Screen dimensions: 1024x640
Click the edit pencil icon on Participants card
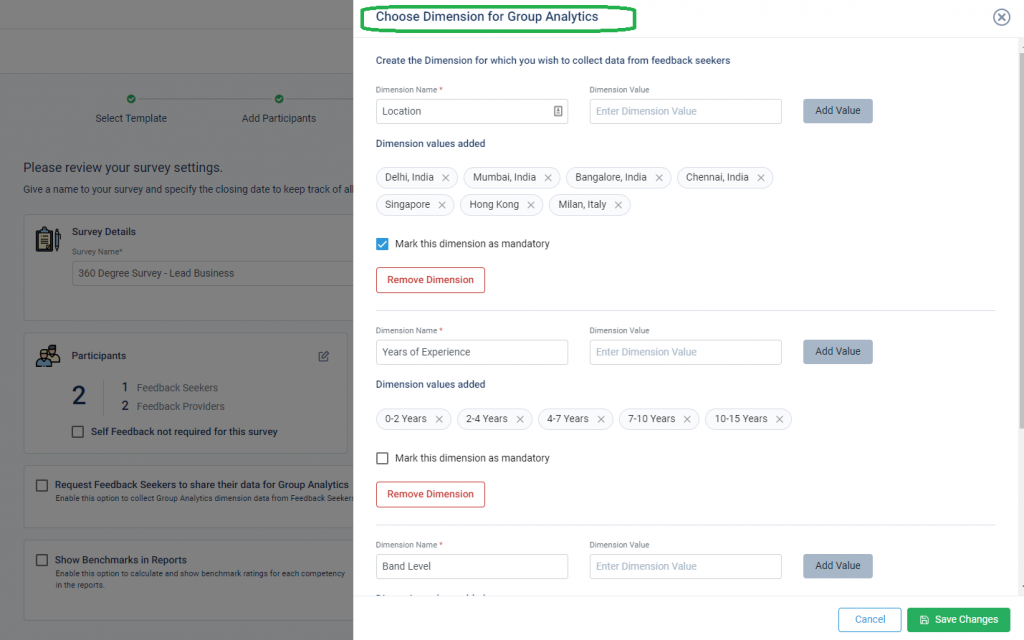(x=323, y=356)
